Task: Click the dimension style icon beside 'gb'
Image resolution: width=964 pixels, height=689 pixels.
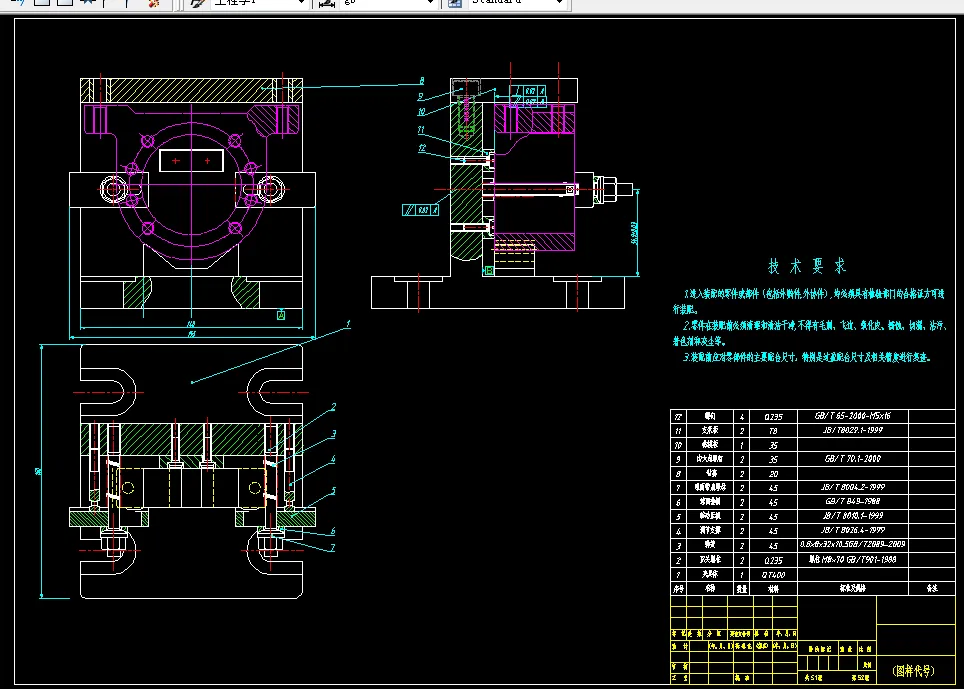Action: tap(326, 2)
